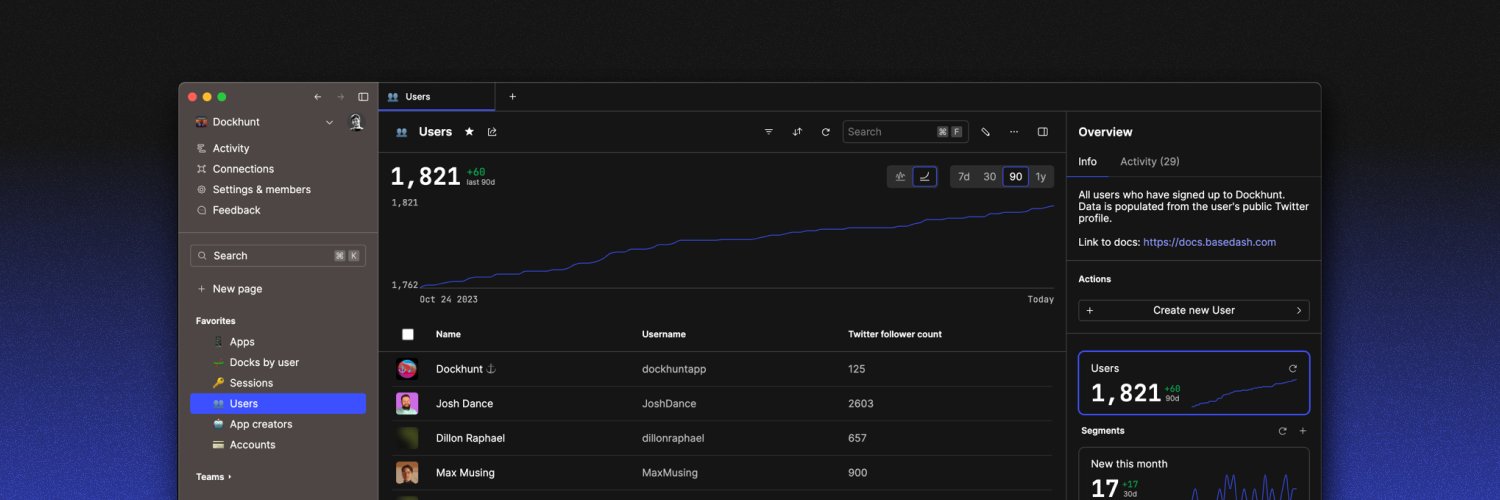
Task: Switch to the Info tab
Action: pos(1087,162)
